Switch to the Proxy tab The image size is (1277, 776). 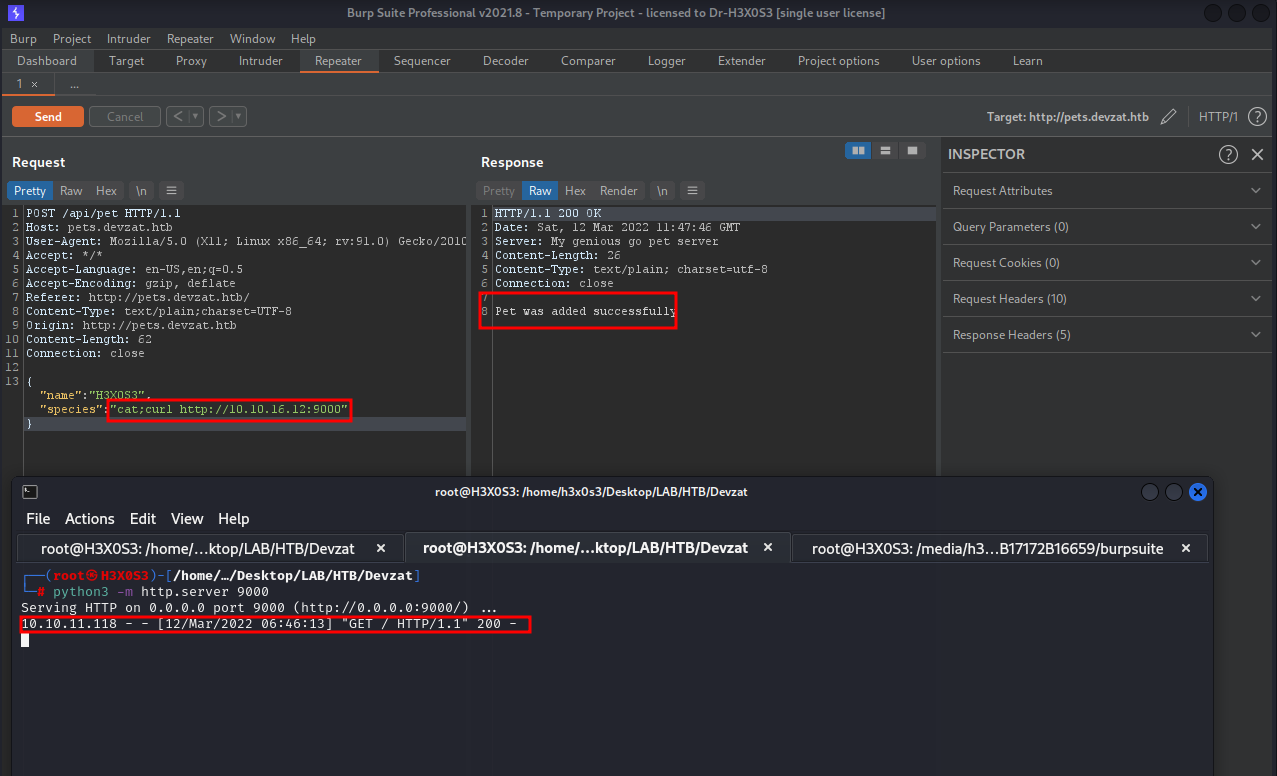pyautogui.click(x=191, y=61)
